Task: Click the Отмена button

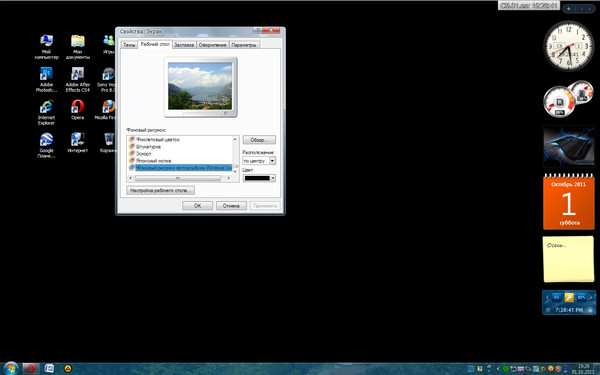Action: (x=231, y=205)
